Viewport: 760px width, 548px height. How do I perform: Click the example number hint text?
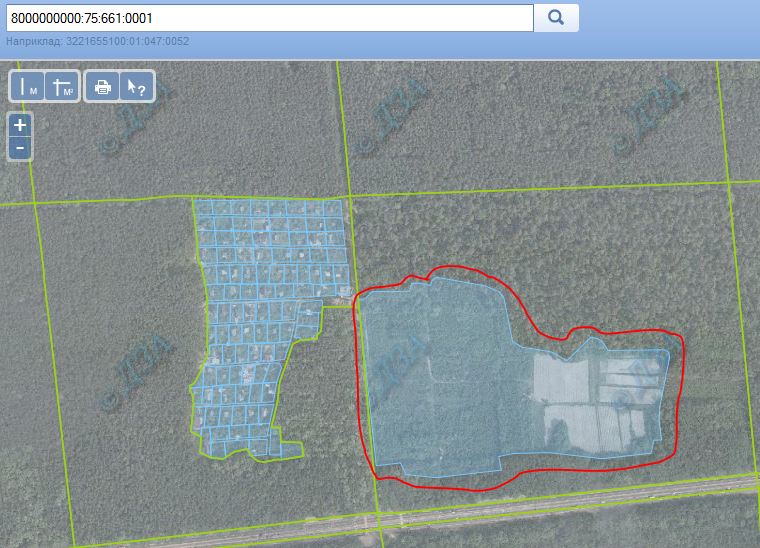pos(97,42)
